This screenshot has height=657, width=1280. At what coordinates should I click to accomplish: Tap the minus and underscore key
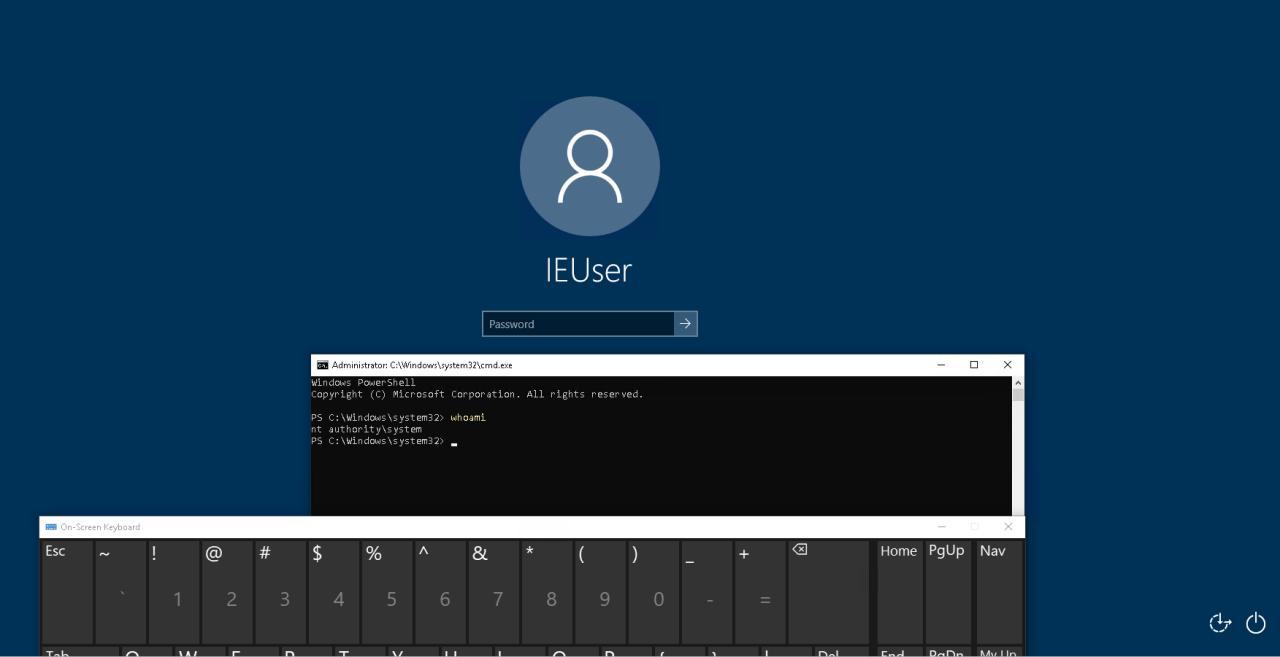tap(707, 592)
